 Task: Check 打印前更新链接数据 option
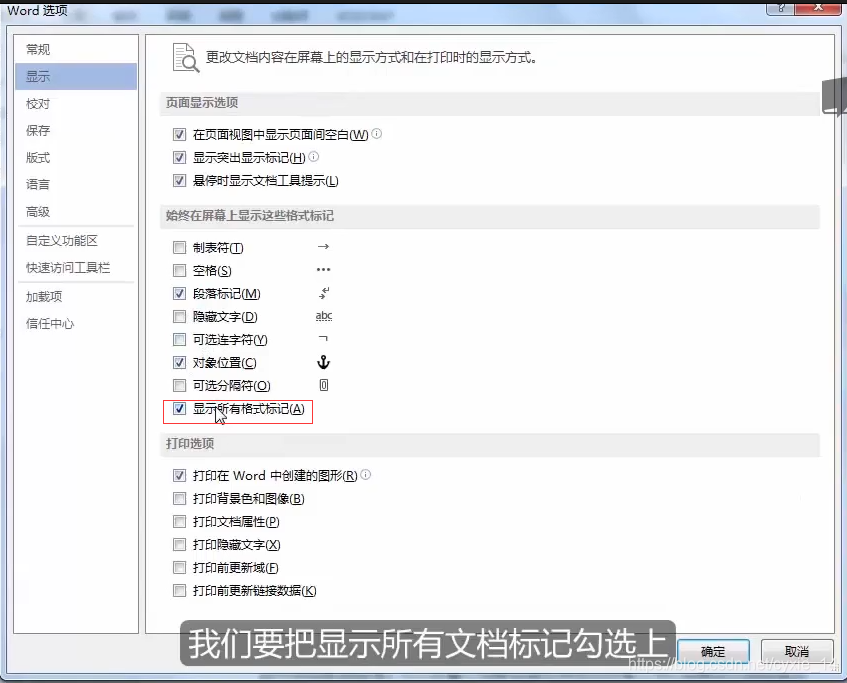tap(179, 591)
